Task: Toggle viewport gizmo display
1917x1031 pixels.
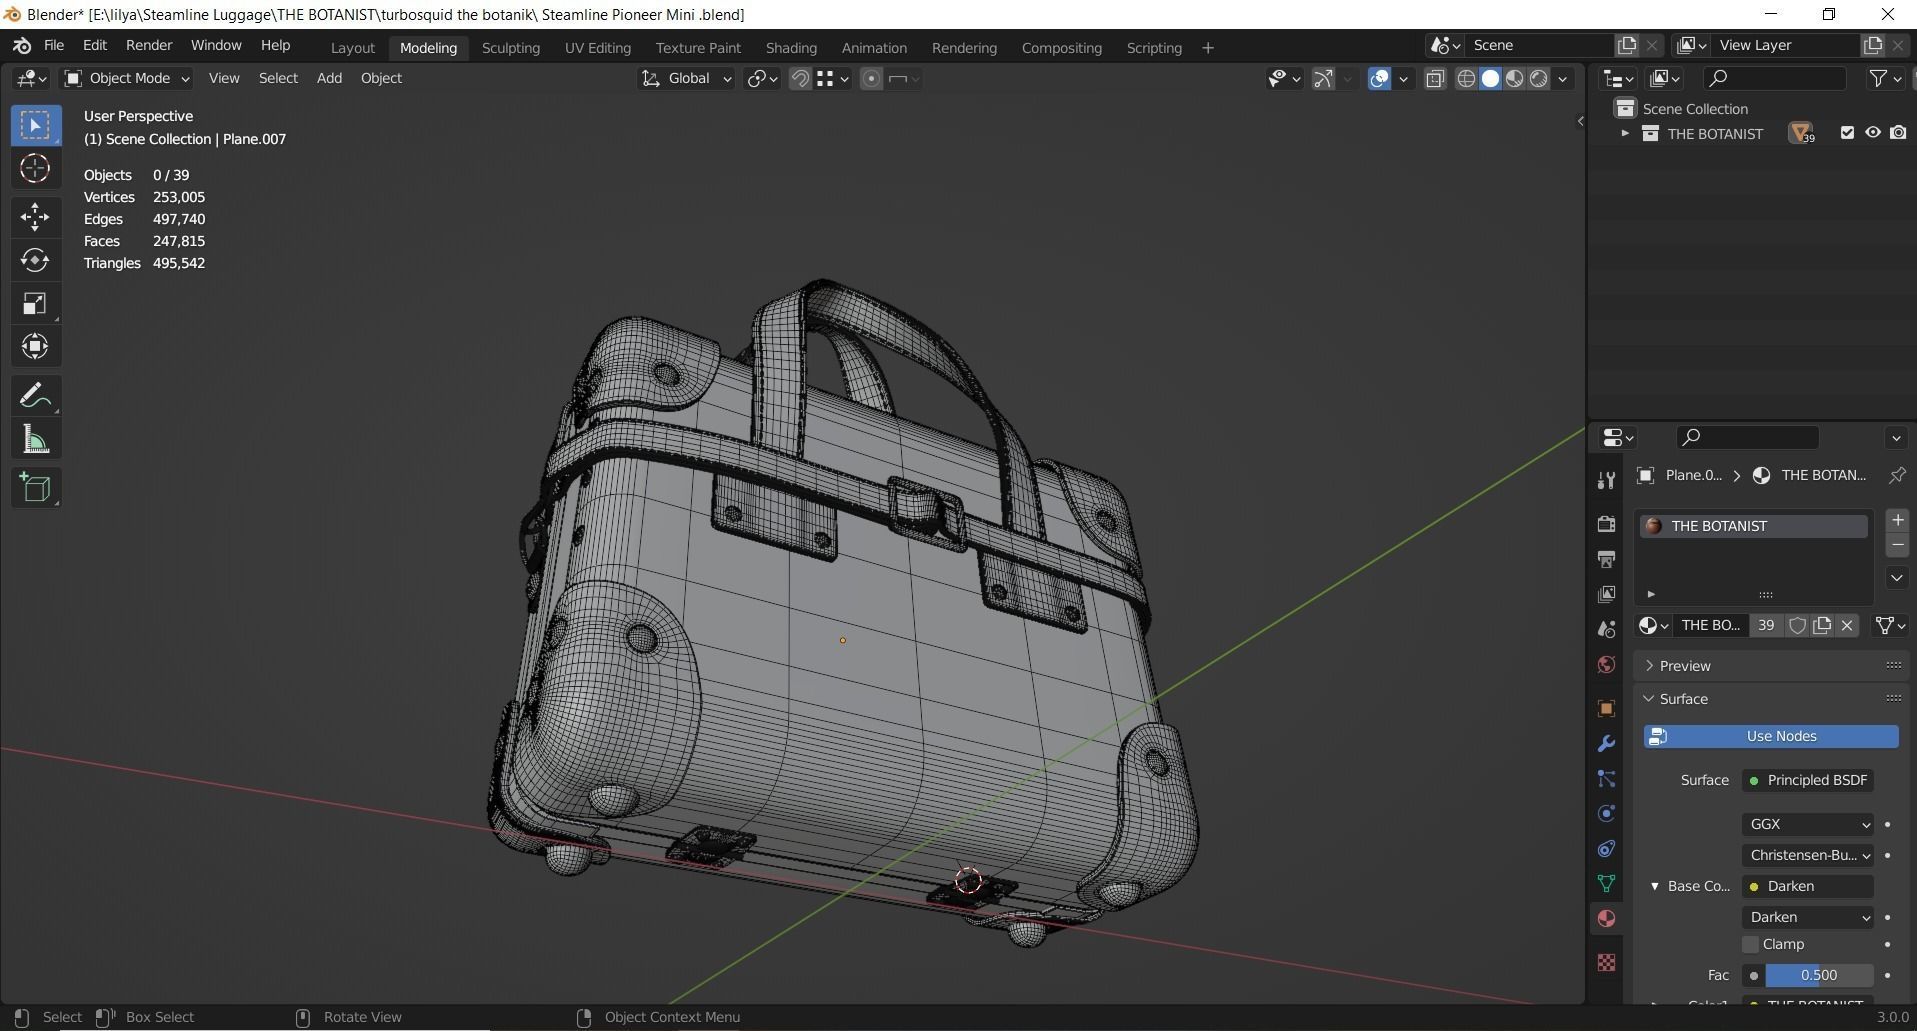Action: [1323, 79]
